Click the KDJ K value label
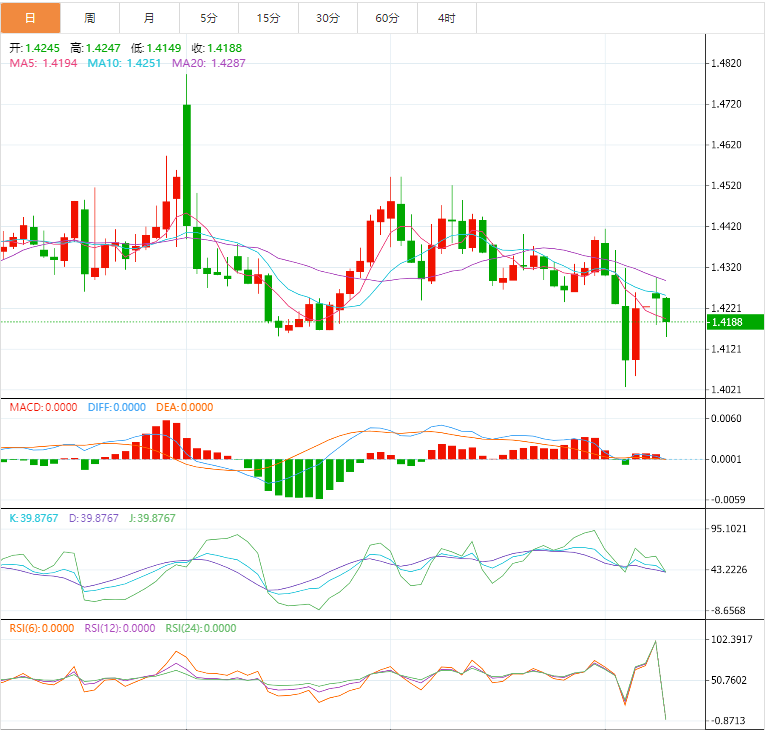The height and width of the screenshot is (730, 766). [35, 518]
